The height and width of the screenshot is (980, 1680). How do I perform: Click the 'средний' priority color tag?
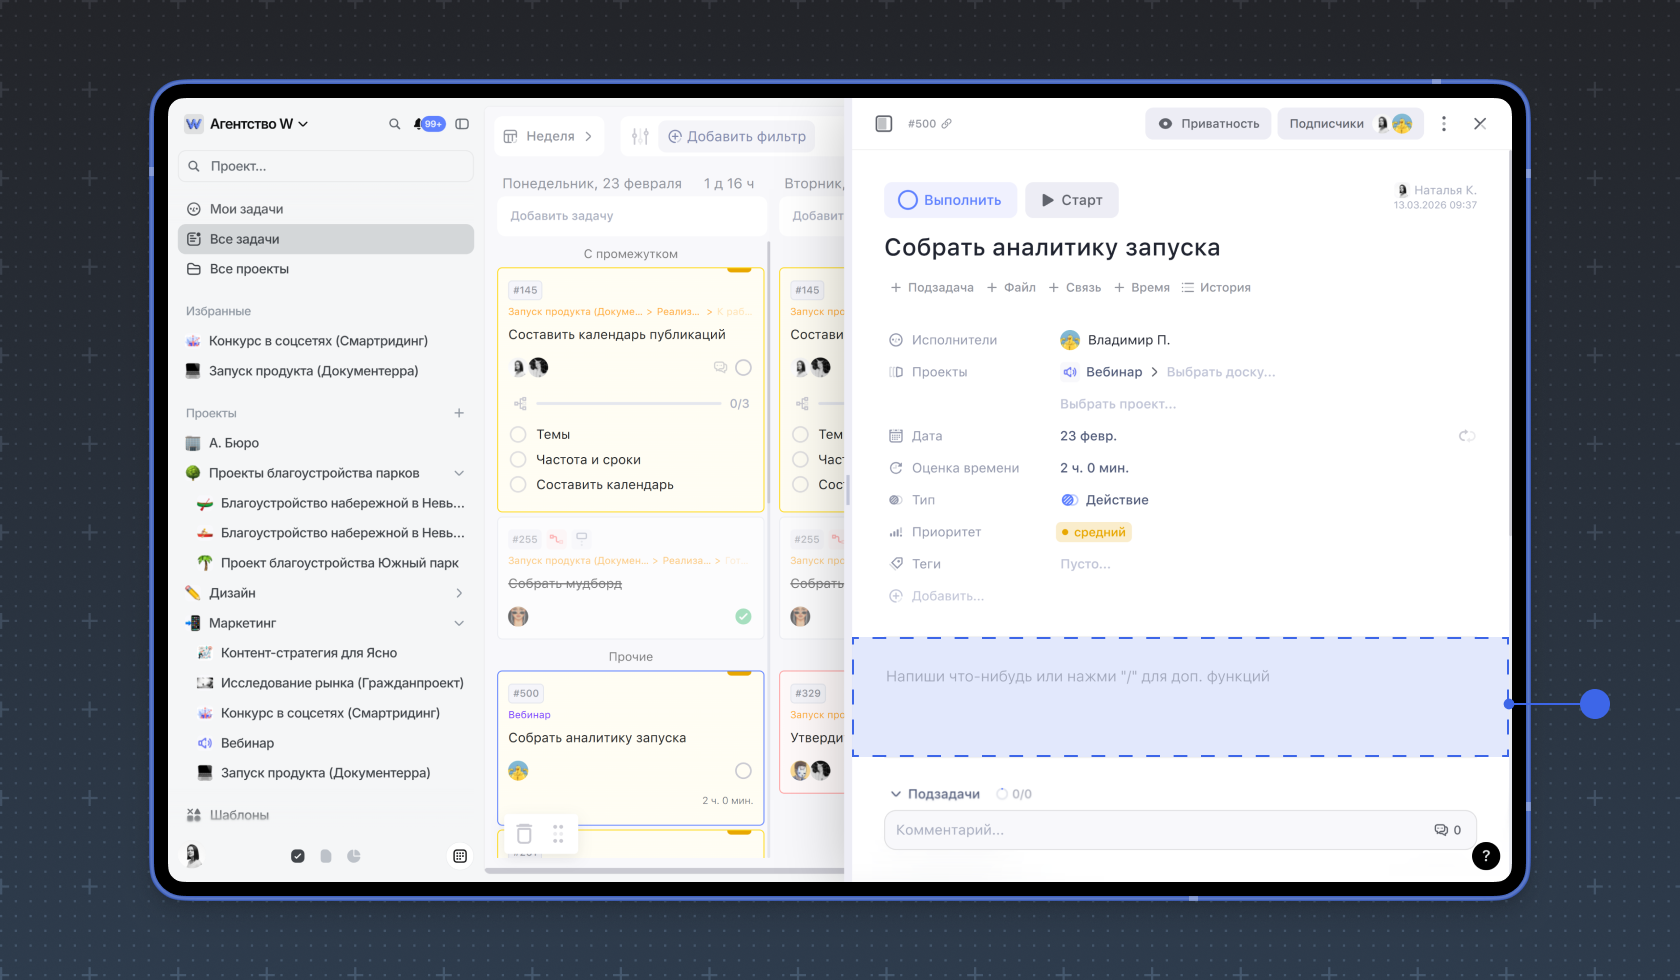pyautogui.click(x=1094, y=532)
